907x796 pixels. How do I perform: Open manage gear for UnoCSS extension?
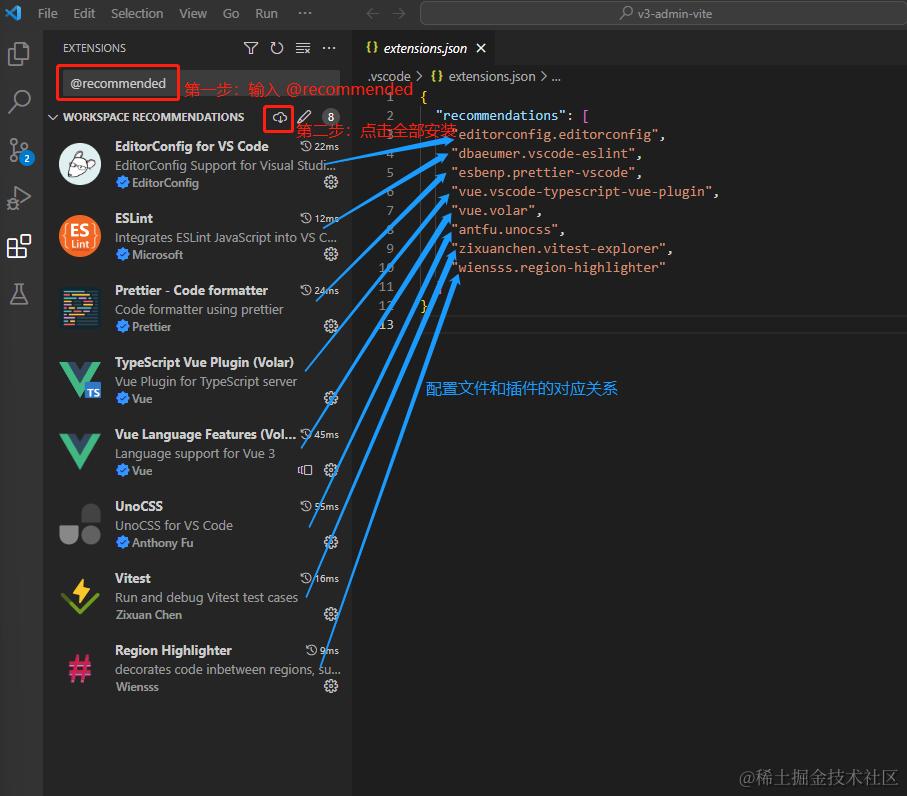click(331, 542)
